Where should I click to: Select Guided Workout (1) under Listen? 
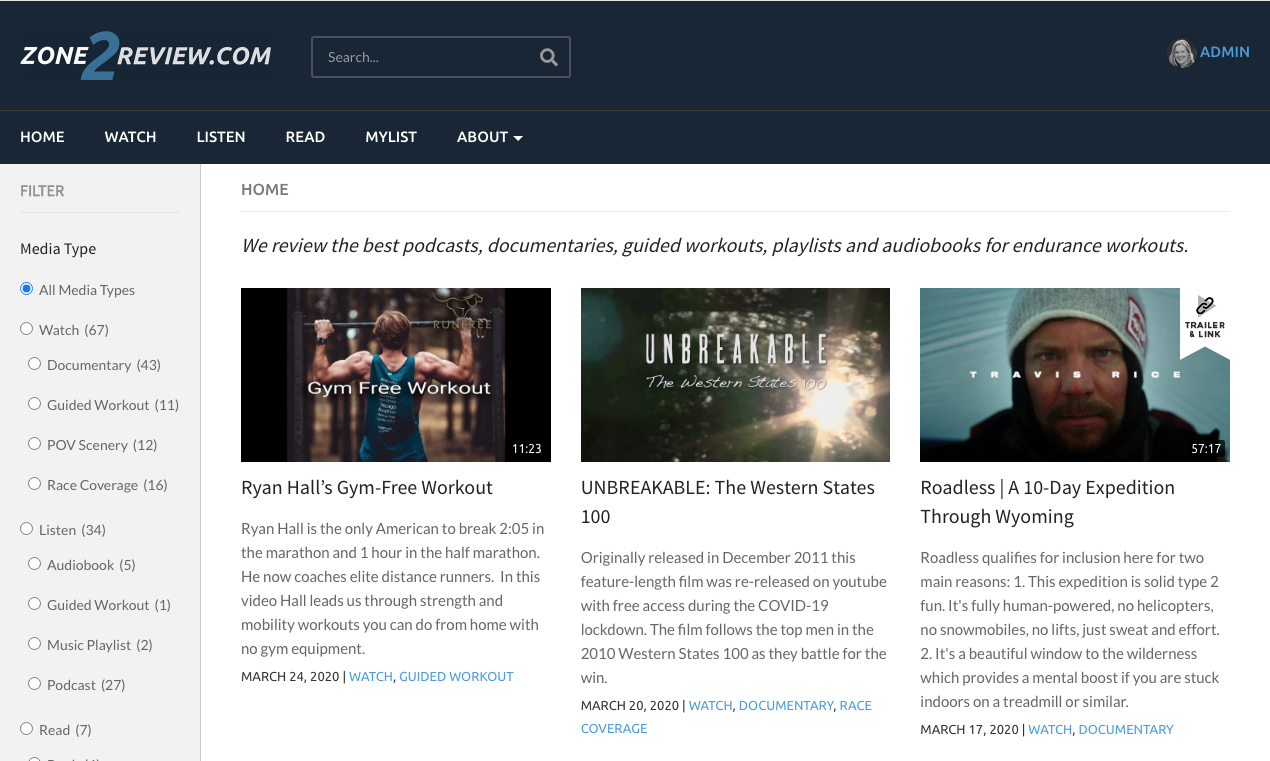point(35,604)
